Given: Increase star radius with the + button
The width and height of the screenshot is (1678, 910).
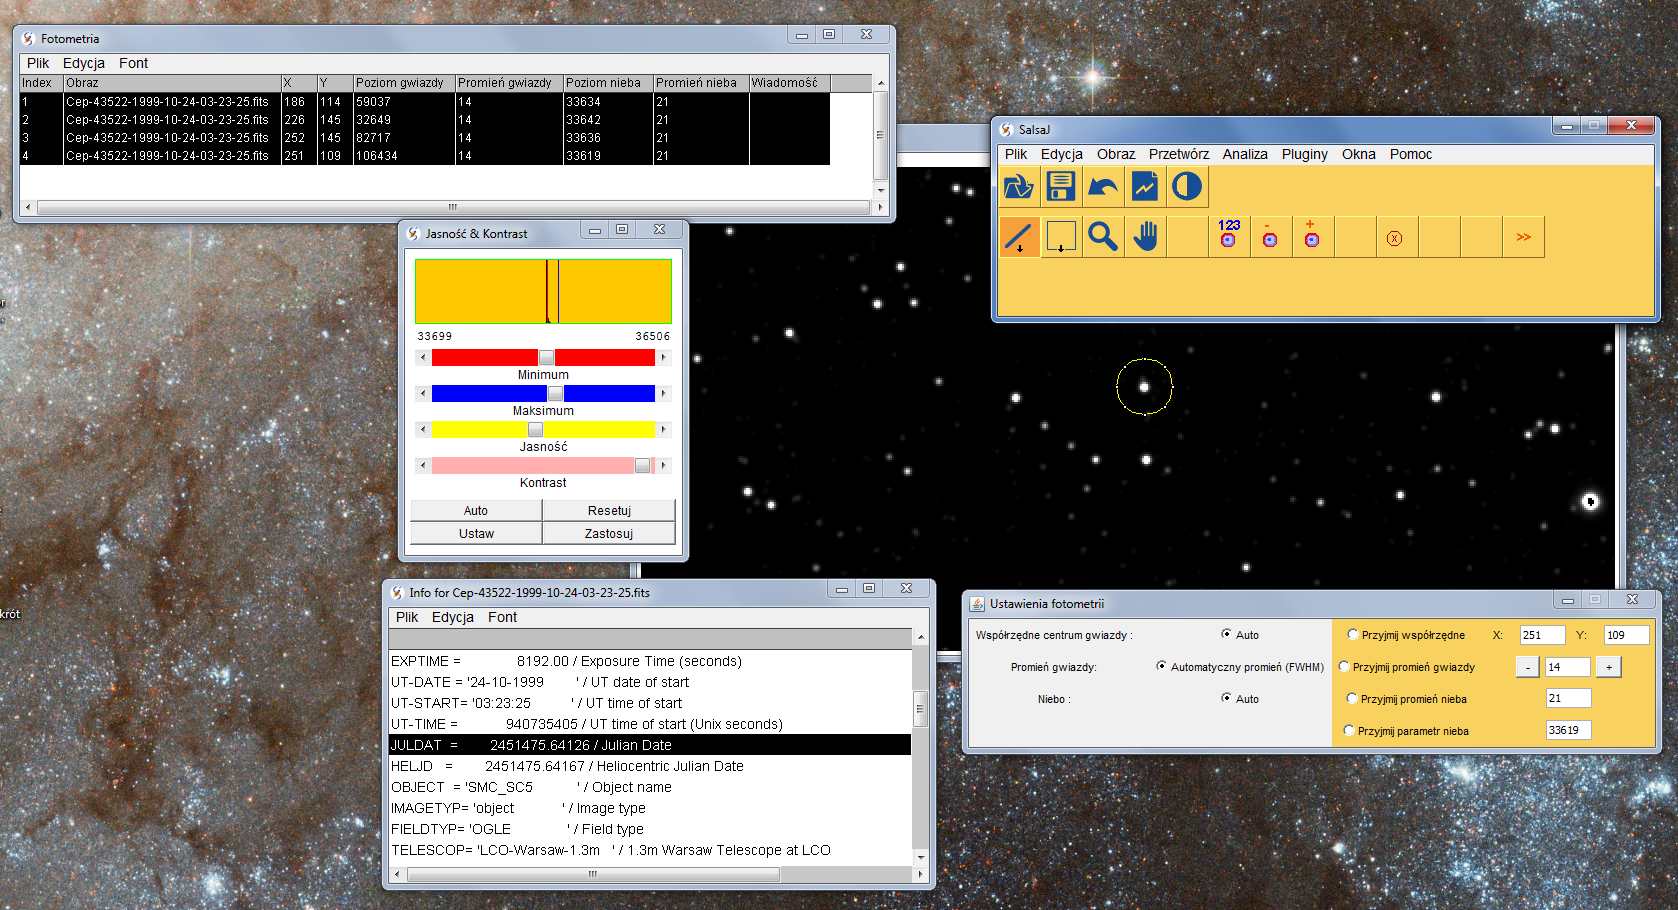Looking at the screenshot, I should tap(1608, 667).
